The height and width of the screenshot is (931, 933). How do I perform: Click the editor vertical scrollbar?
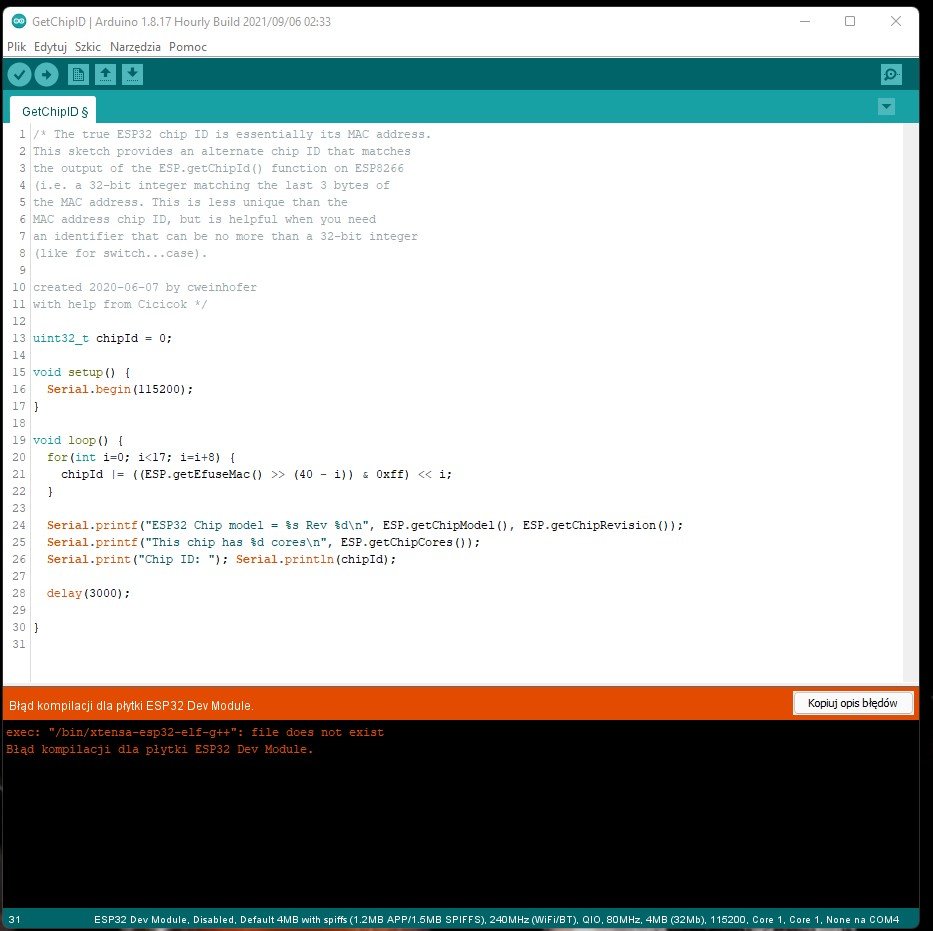[x=910, y=402]
